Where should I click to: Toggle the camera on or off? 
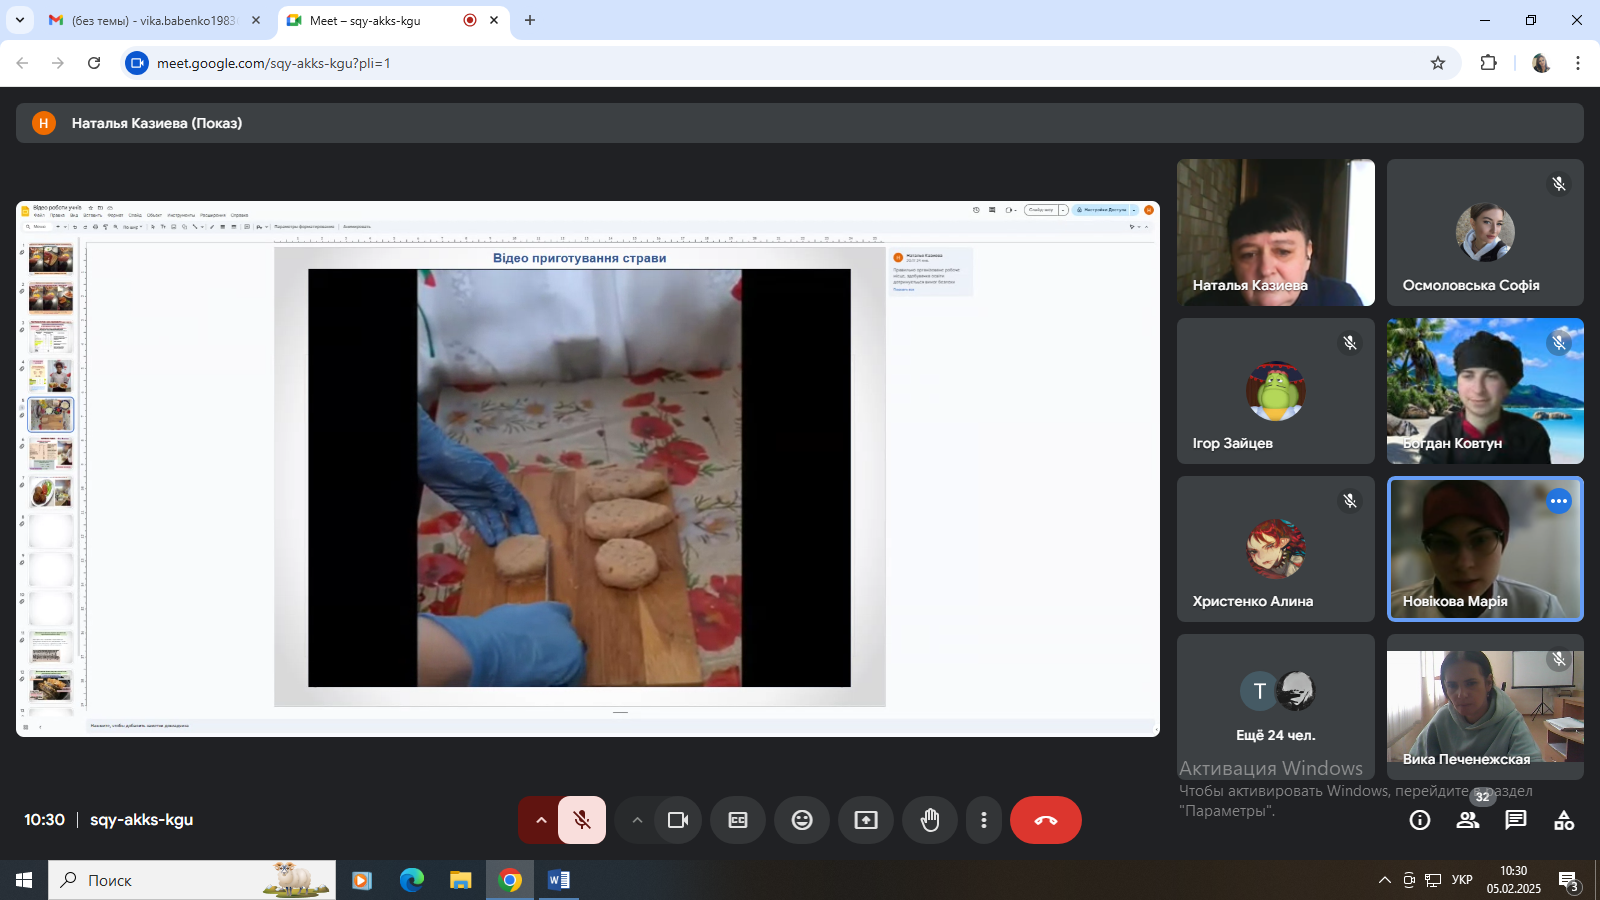point(678,820)
